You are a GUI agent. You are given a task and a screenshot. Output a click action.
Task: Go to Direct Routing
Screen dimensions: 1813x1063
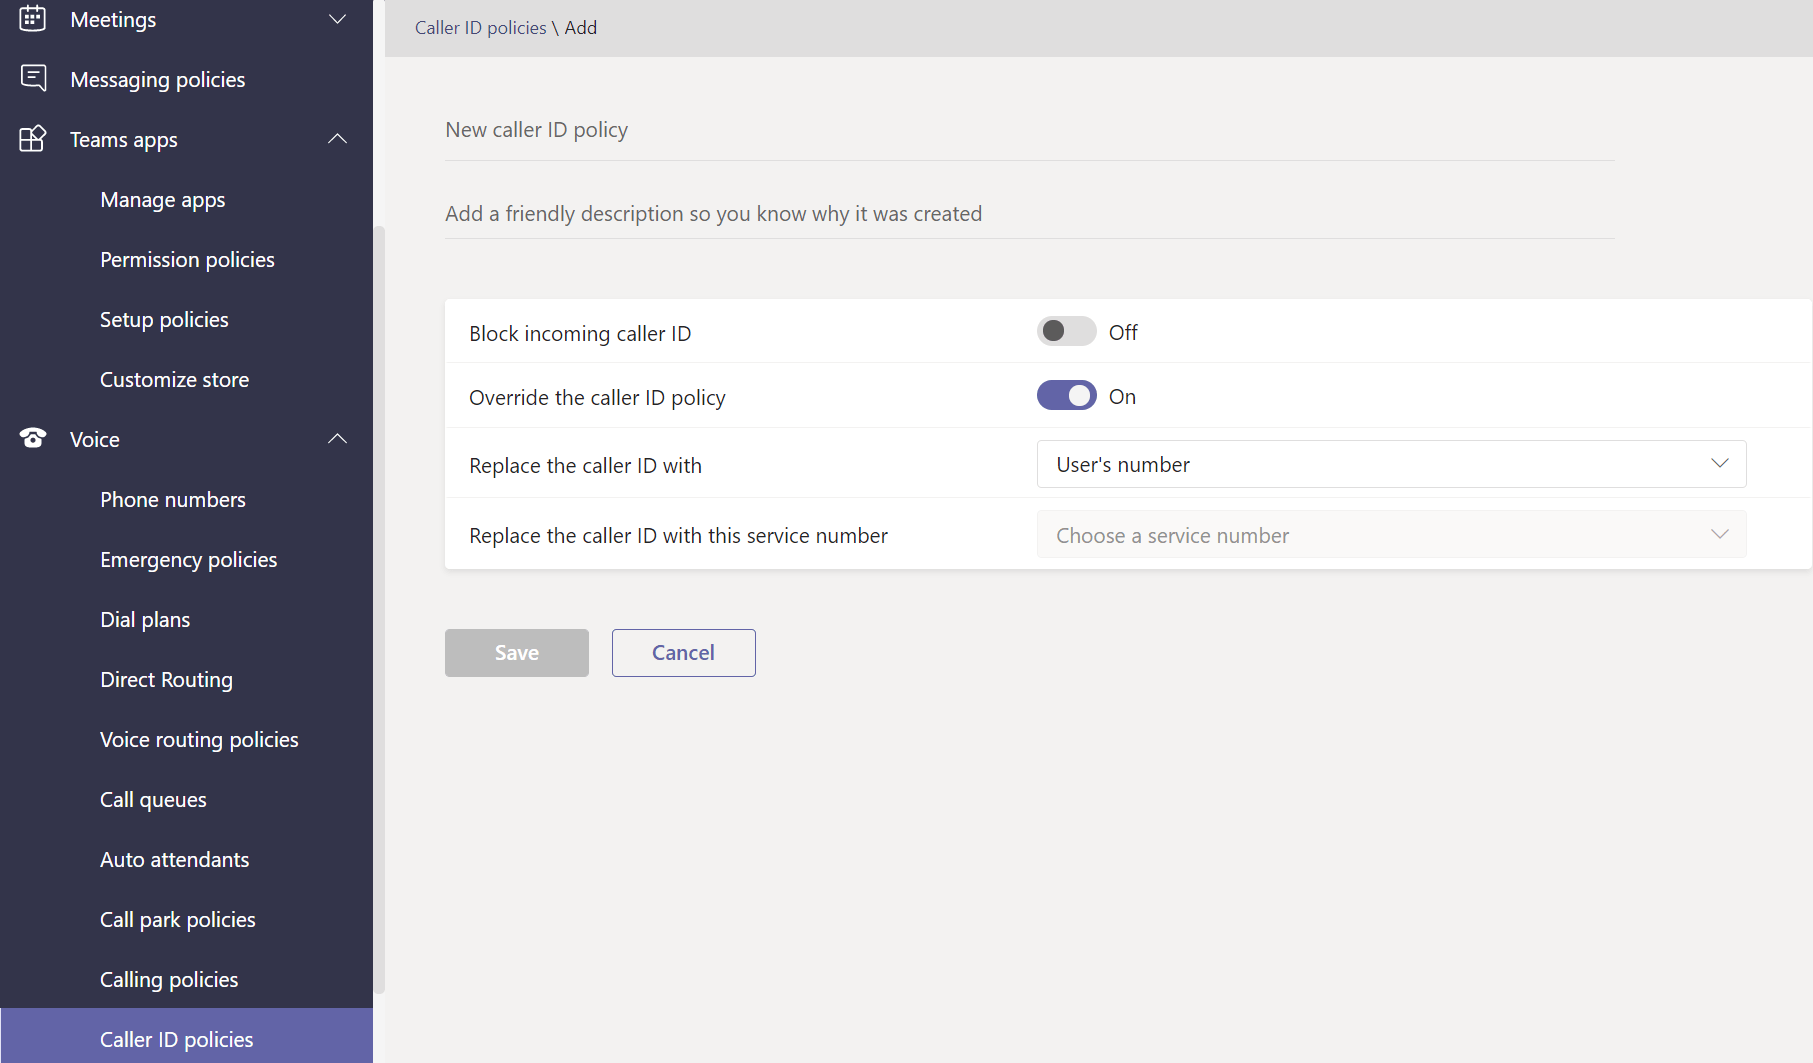(x=166, y=680)
